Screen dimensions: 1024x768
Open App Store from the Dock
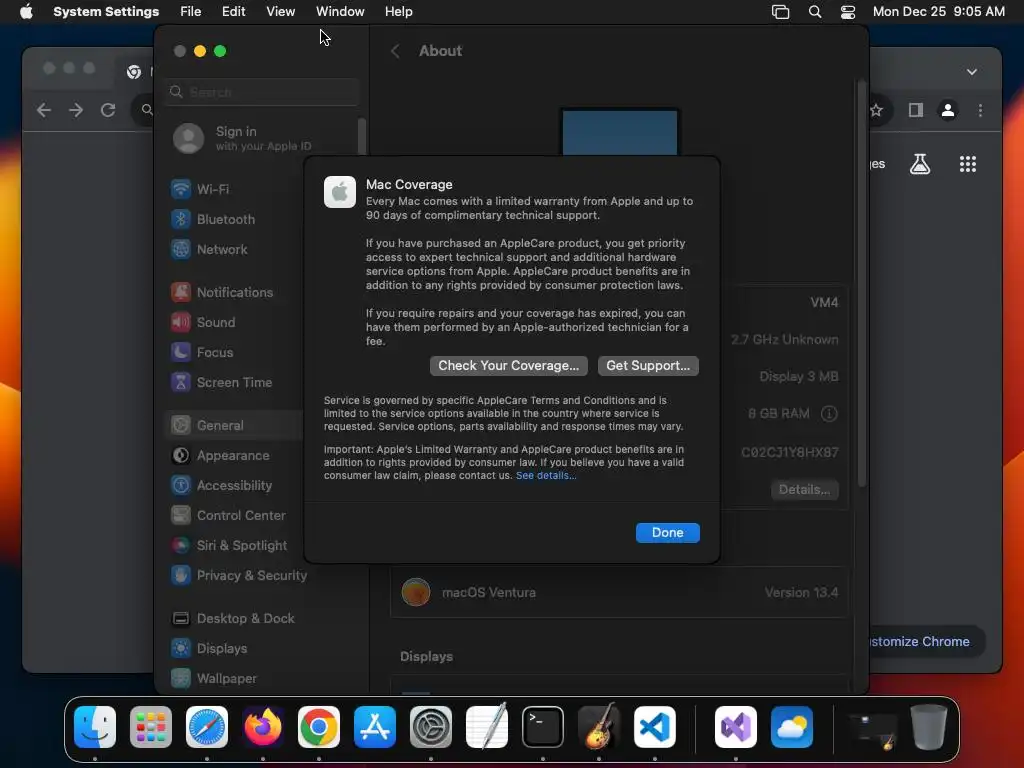tap(375, 727)
